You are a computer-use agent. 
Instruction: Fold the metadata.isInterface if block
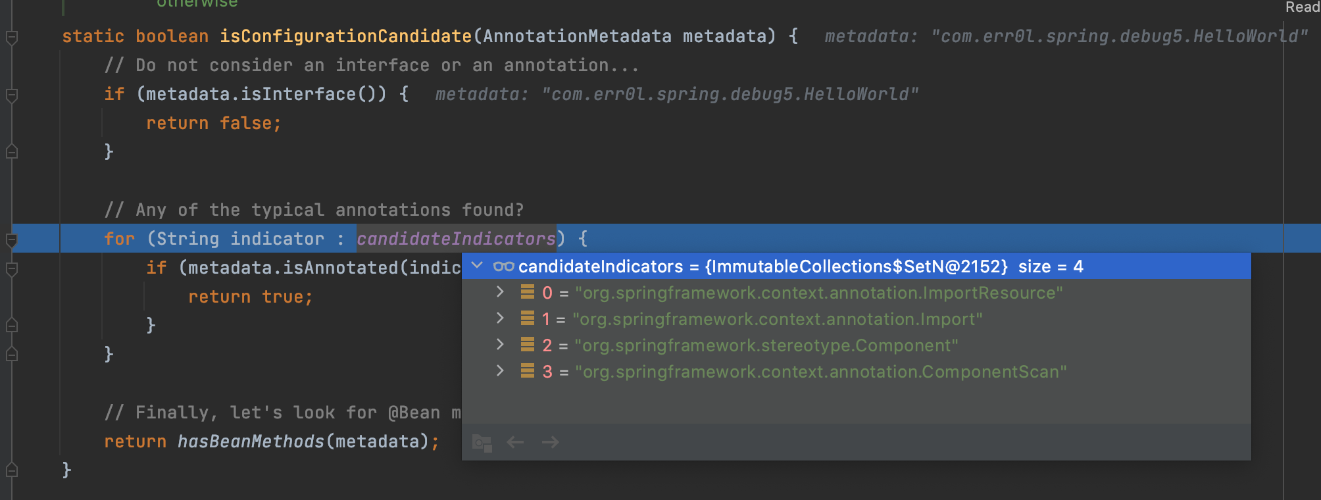[x=12, y=95]
